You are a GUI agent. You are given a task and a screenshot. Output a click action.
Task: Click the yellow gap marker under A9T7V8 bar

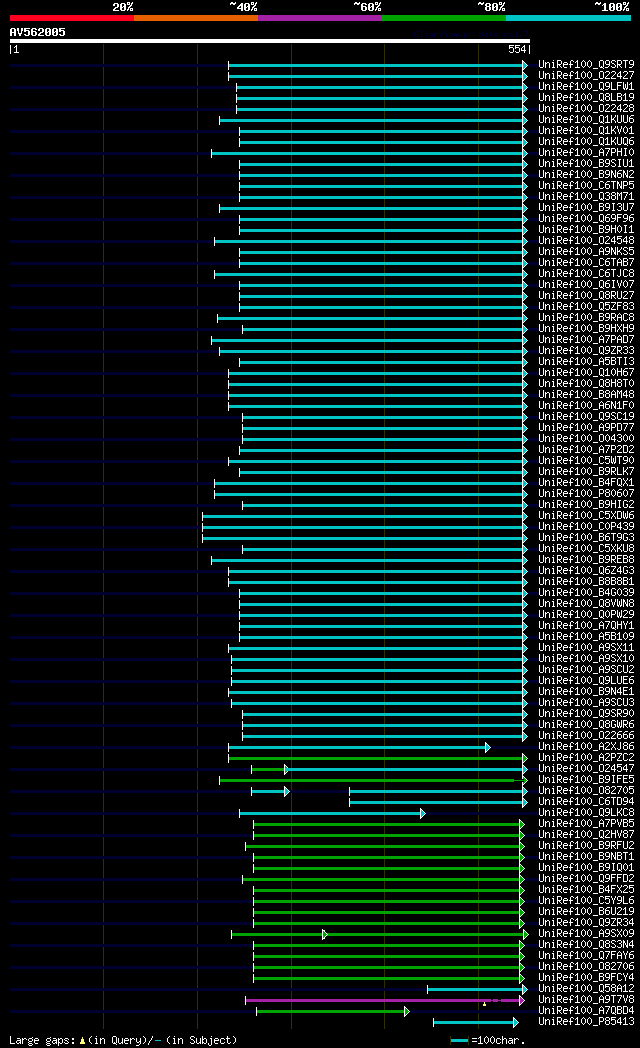[484, 1004]
